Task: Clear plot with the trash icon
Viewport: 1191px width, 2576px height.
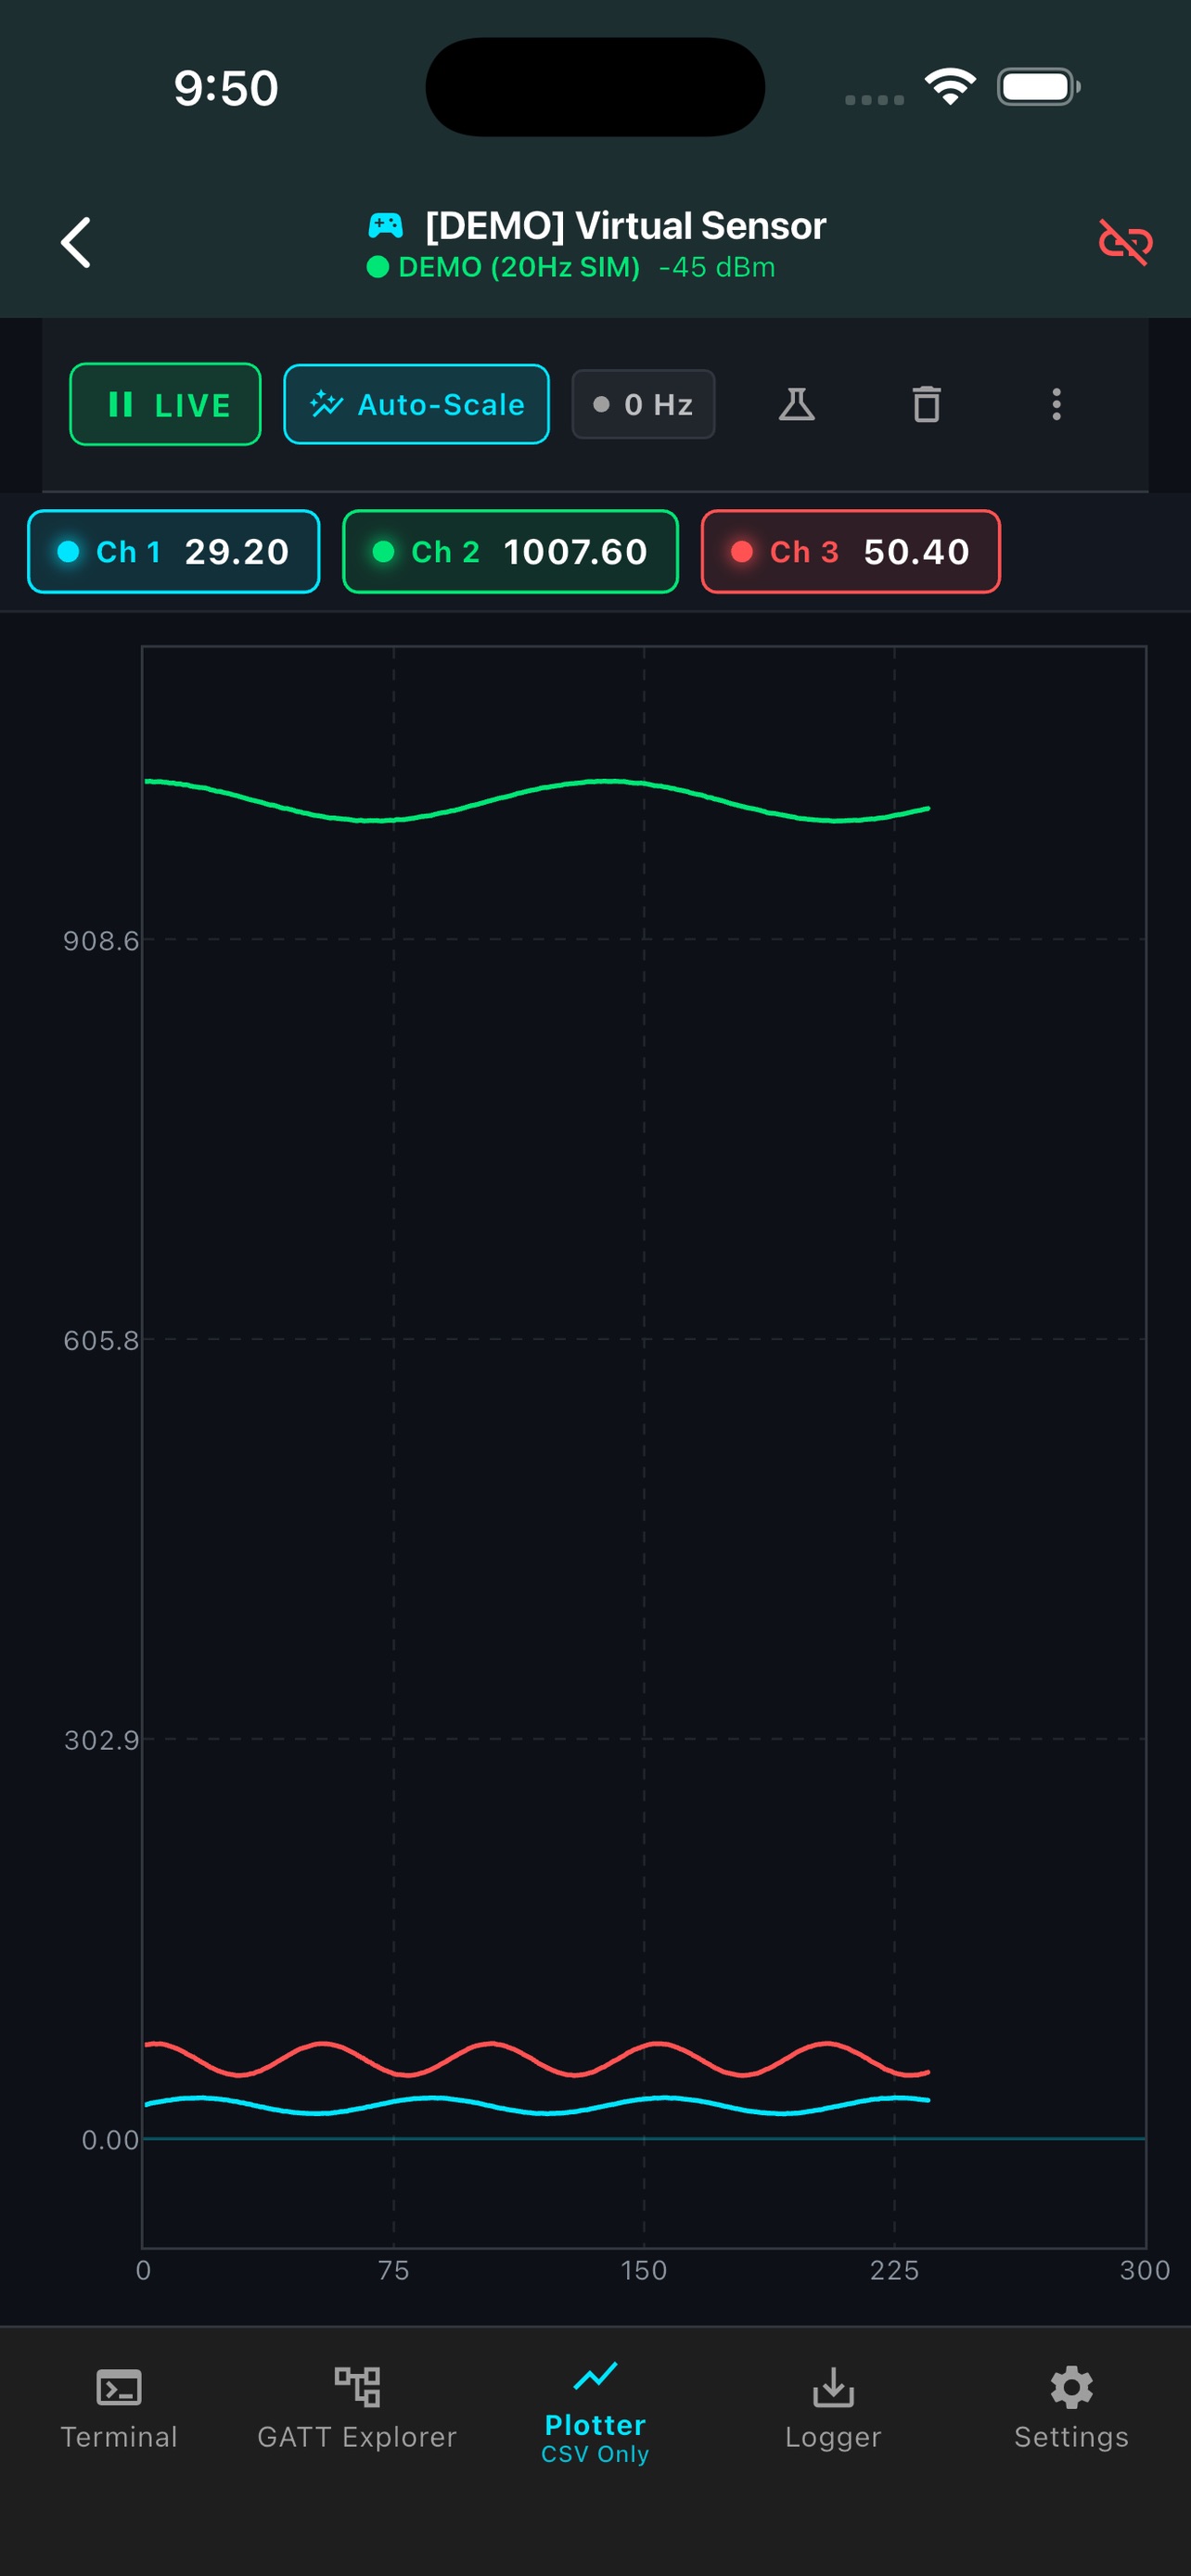Action: pos(927,405)
